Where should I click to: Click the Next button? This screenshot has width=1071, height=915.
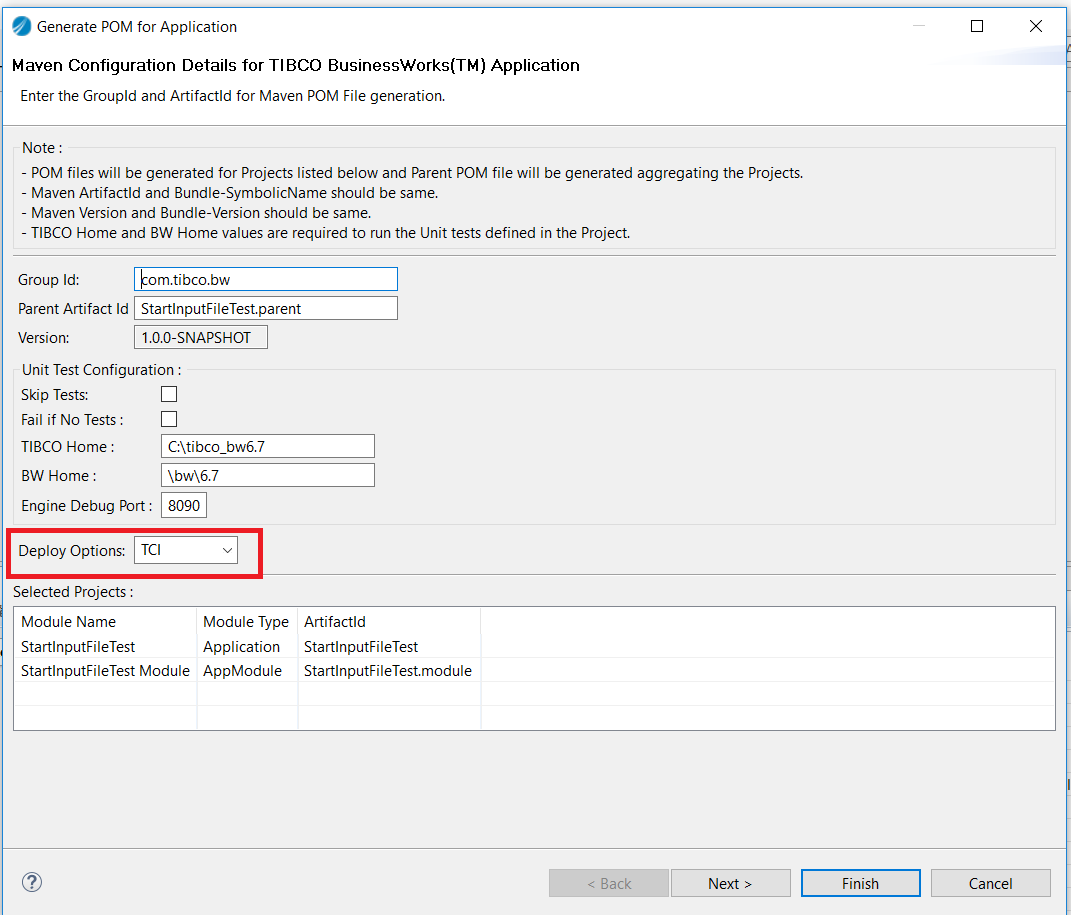pos(731,884)
